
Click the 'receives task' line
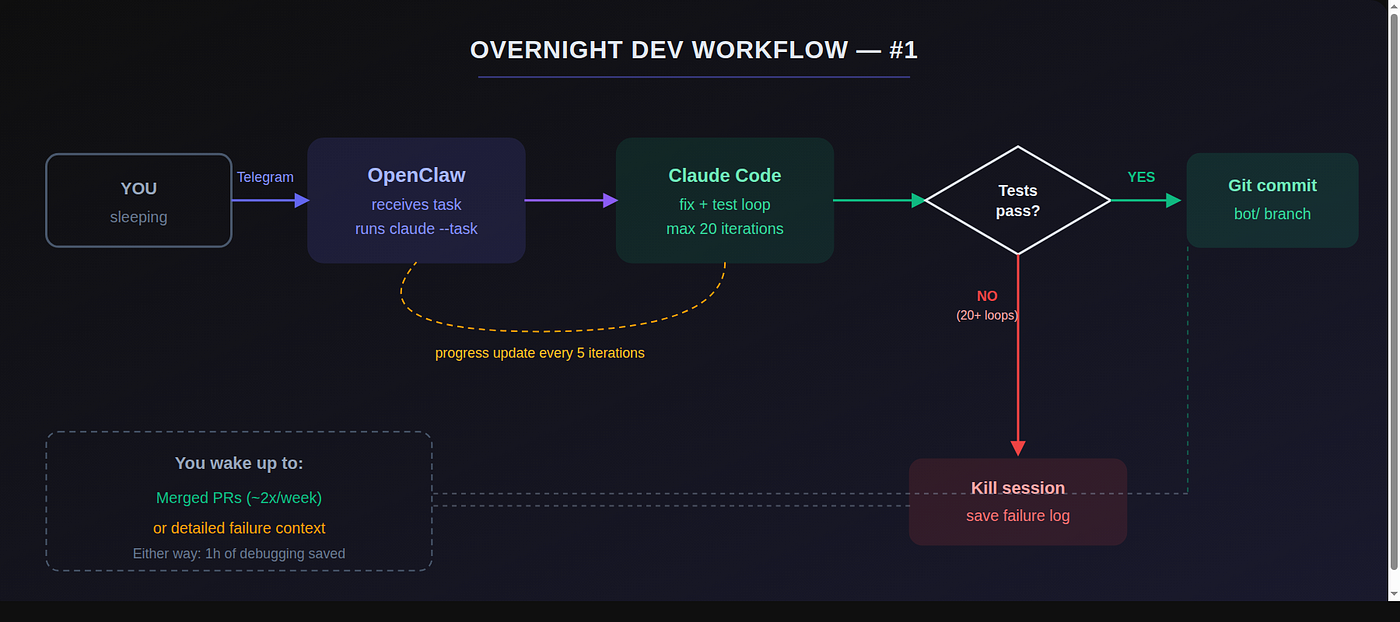[x=416, y=205]
